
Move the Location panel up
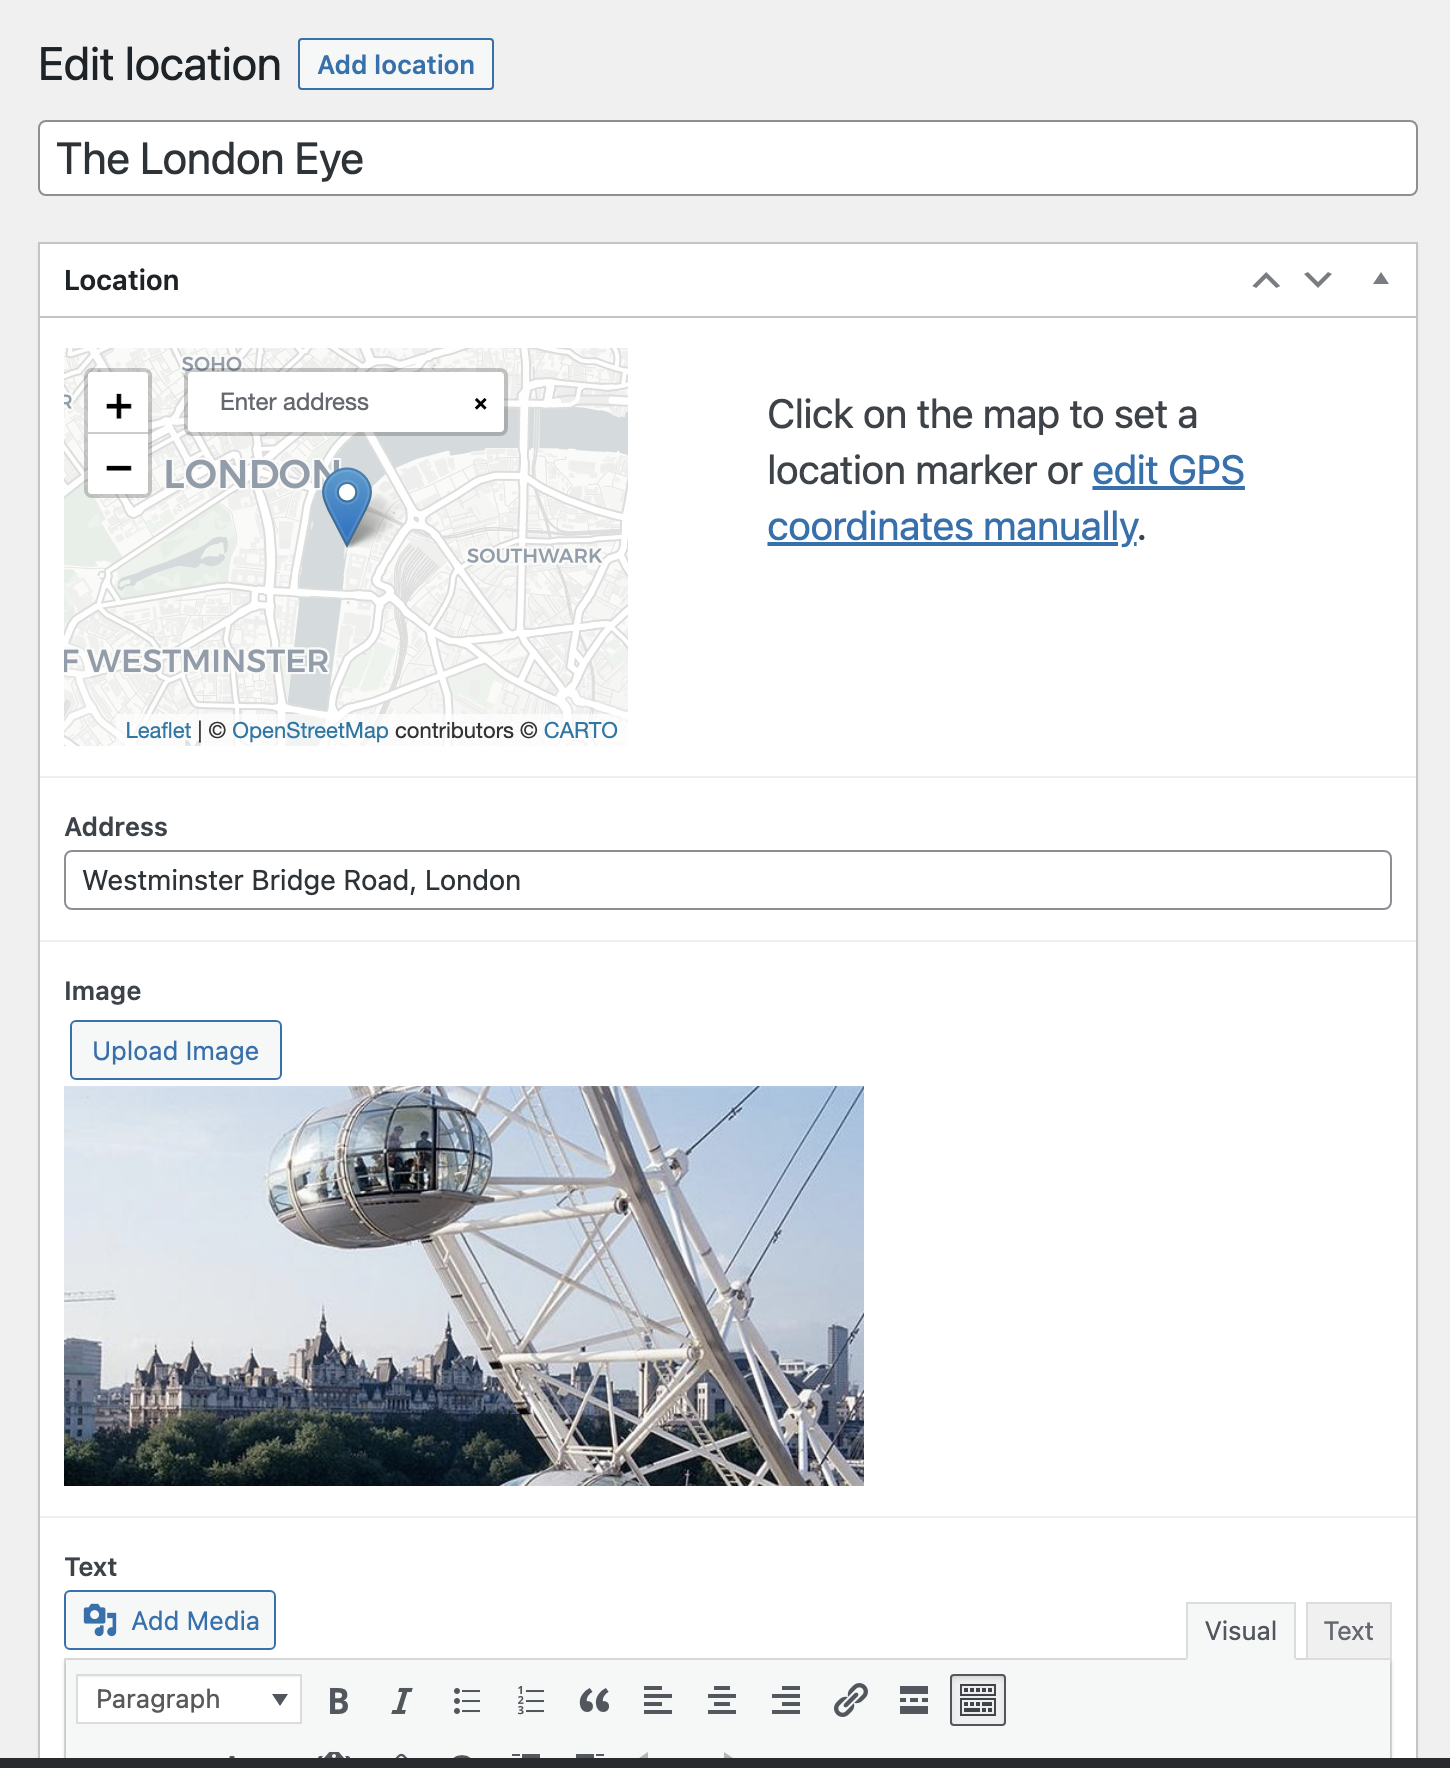click(x=1266, y=280)
